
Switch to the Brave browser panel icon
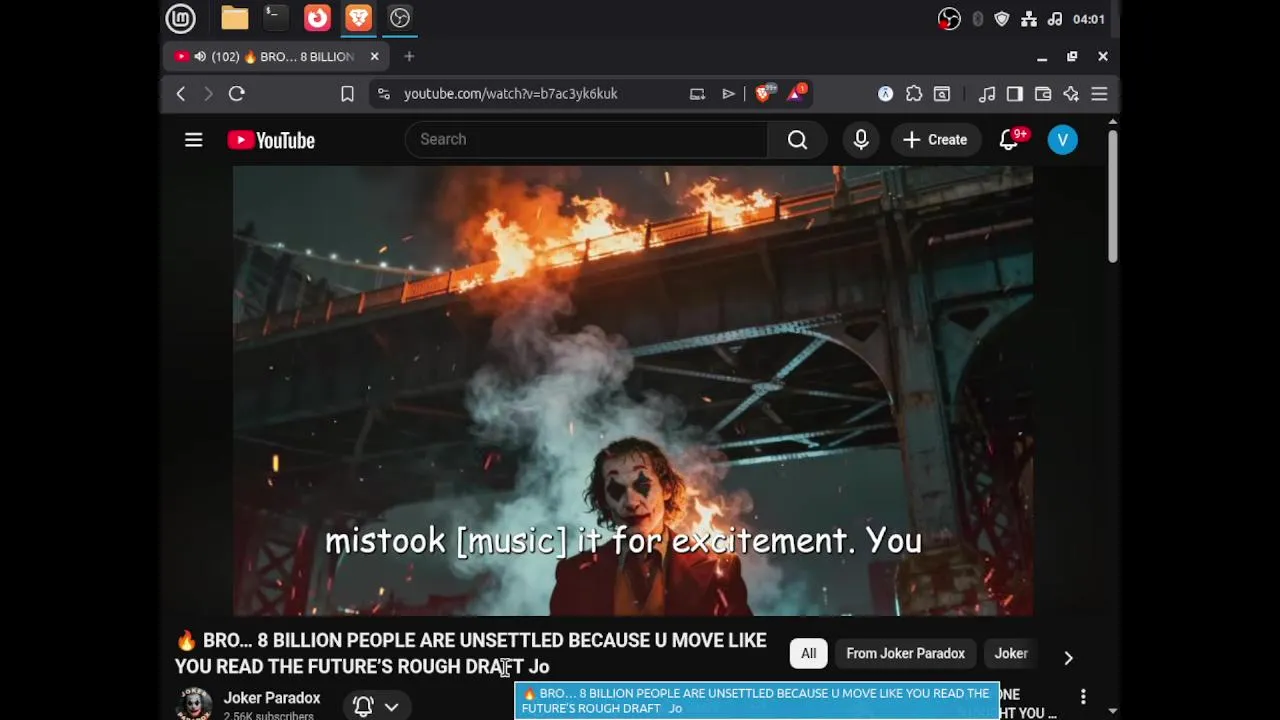(358, 18)
